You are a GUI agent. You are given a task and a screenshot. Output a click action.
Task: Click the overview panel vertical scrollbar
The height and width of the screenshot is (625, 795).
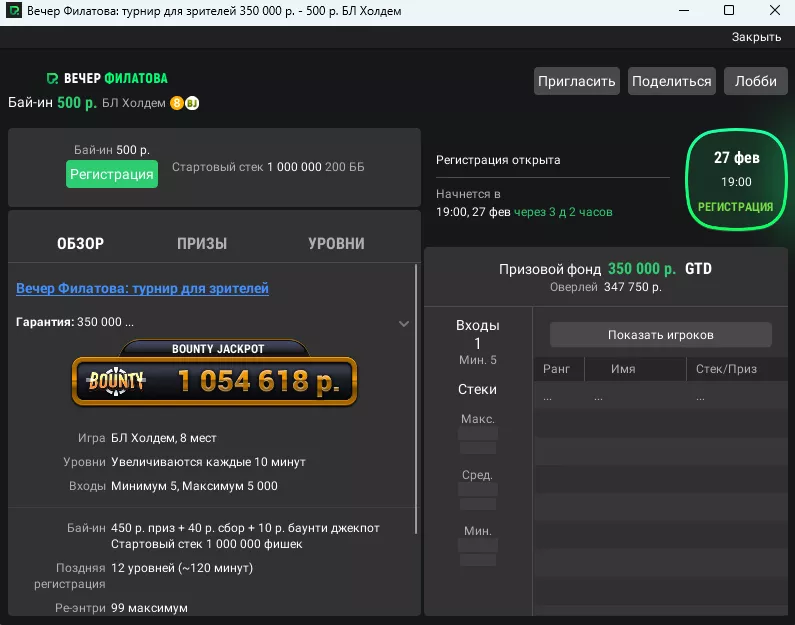click(x=418, y=400)
